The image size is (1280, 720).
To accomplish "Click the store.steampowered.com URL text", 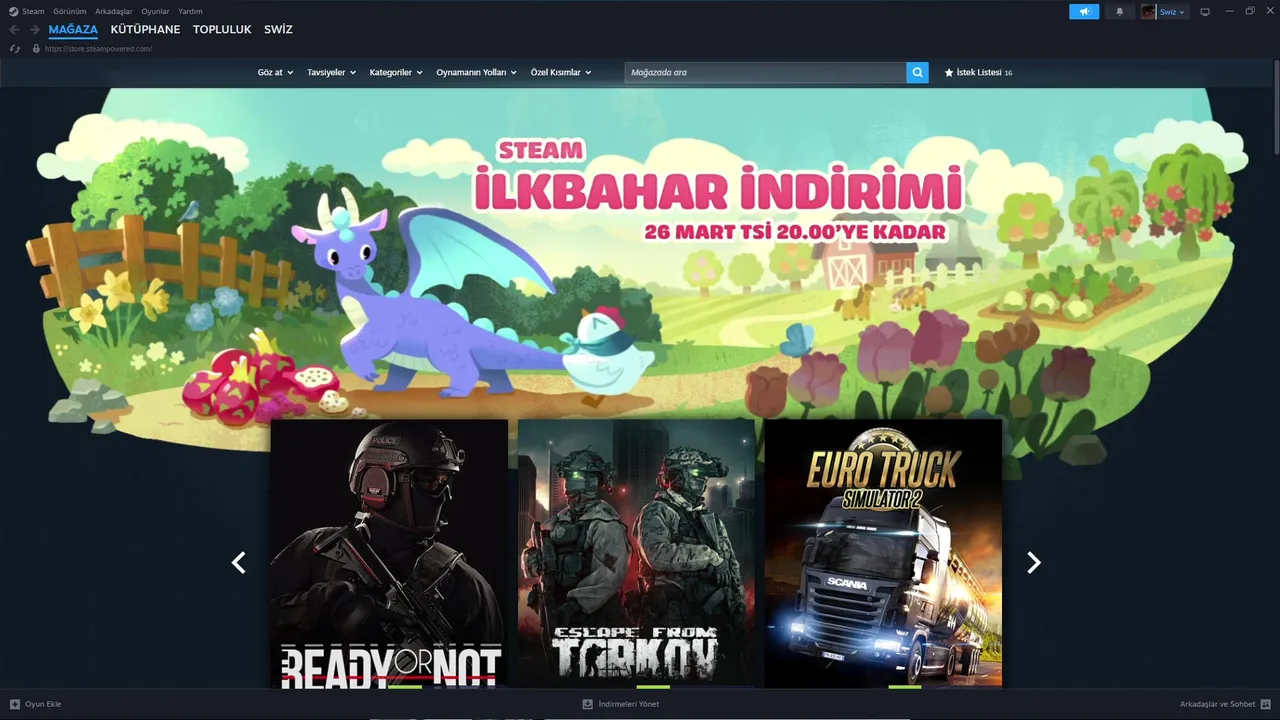I will tap(98, 48).
